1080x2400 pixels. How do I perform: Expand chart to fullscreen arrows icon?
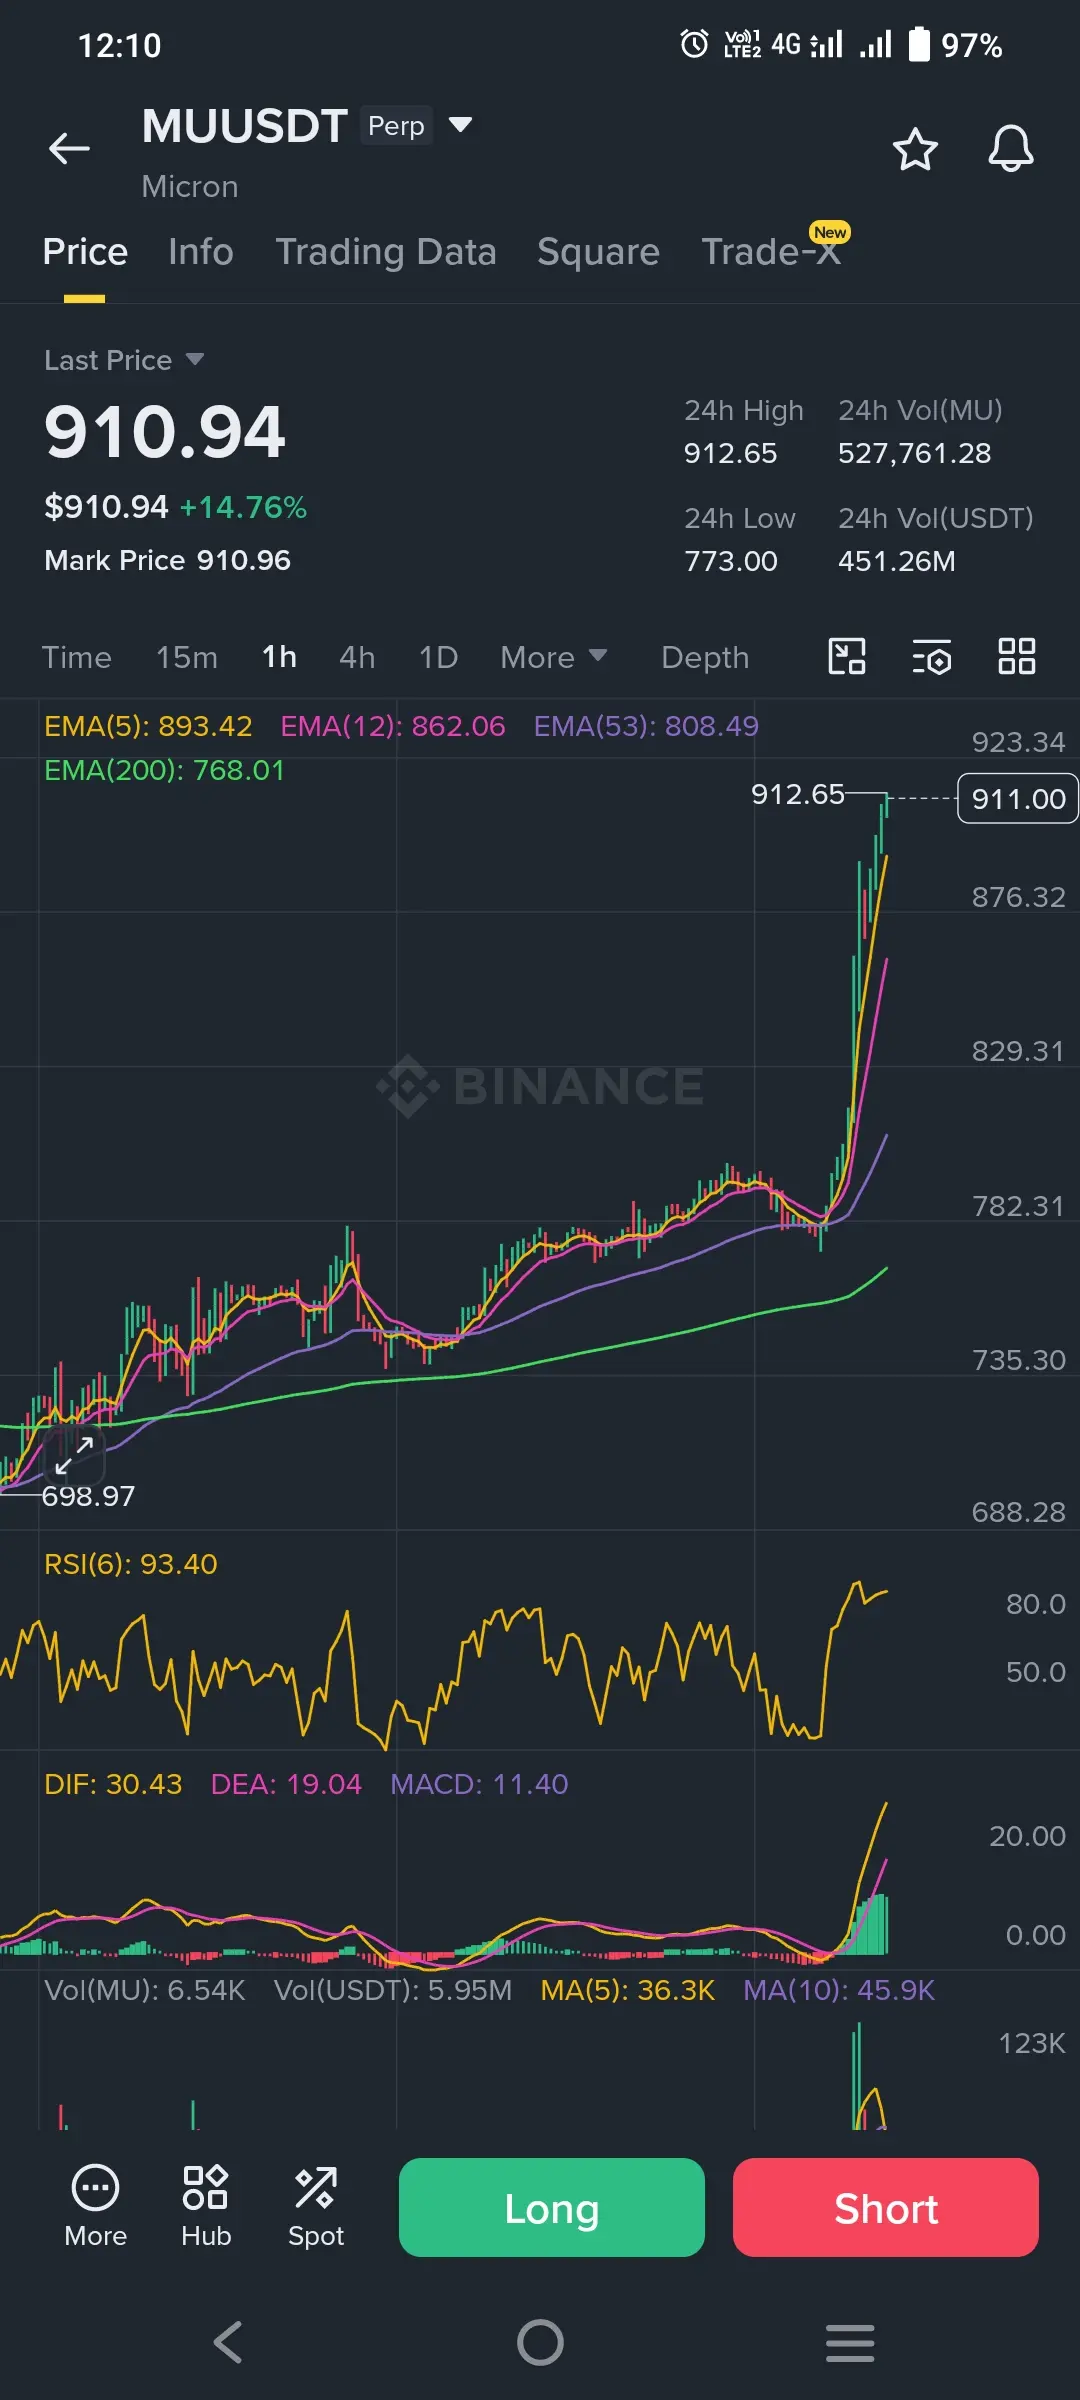(74, 1455)
